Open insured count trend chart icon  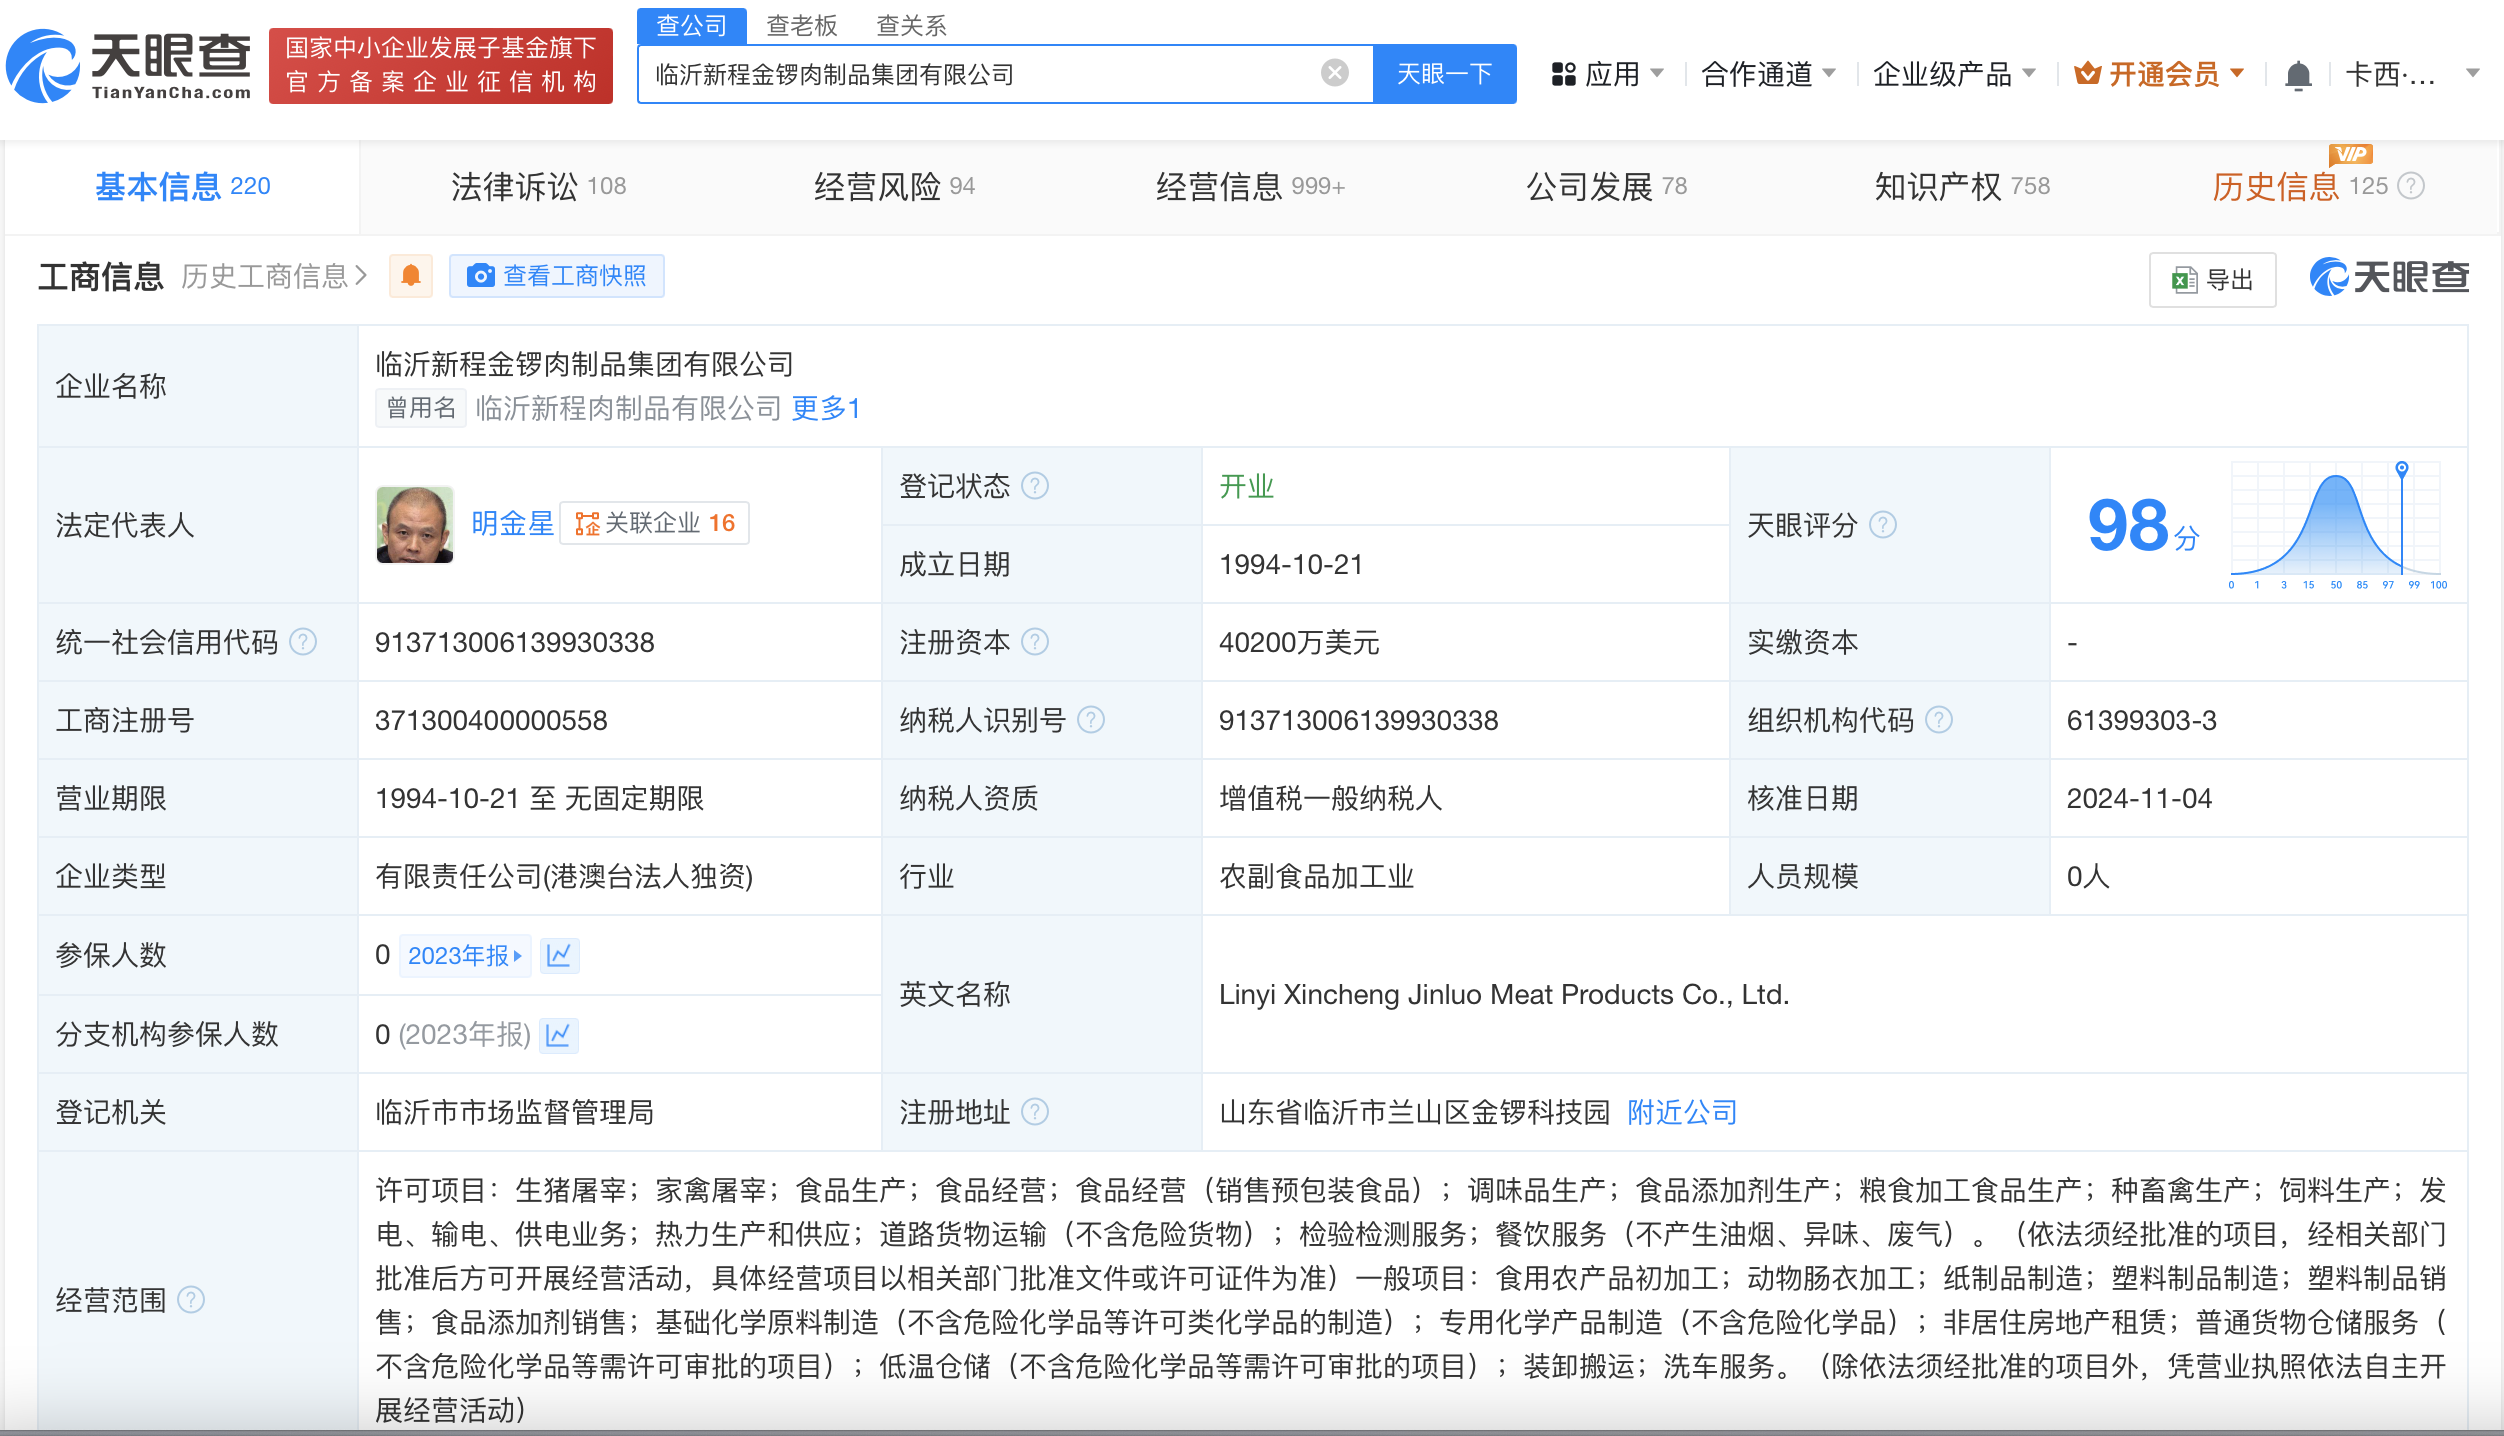coord(559,955)
